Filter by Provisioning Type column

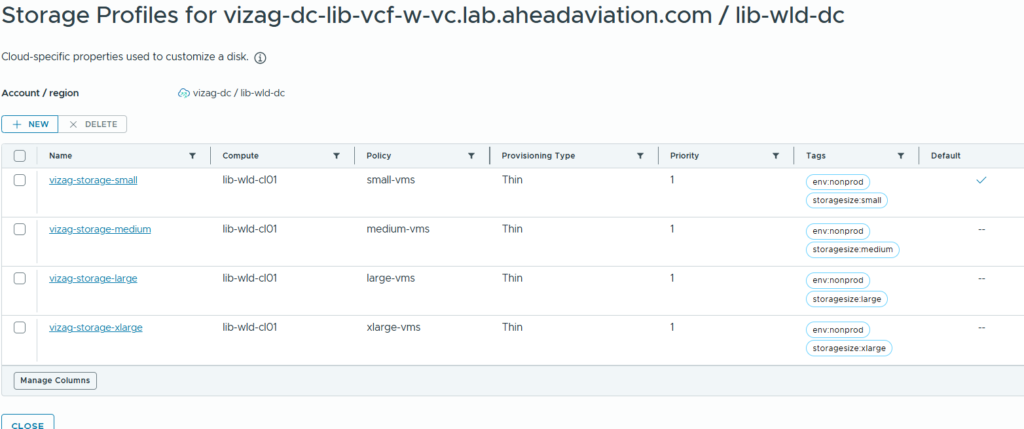click(639, 156)
